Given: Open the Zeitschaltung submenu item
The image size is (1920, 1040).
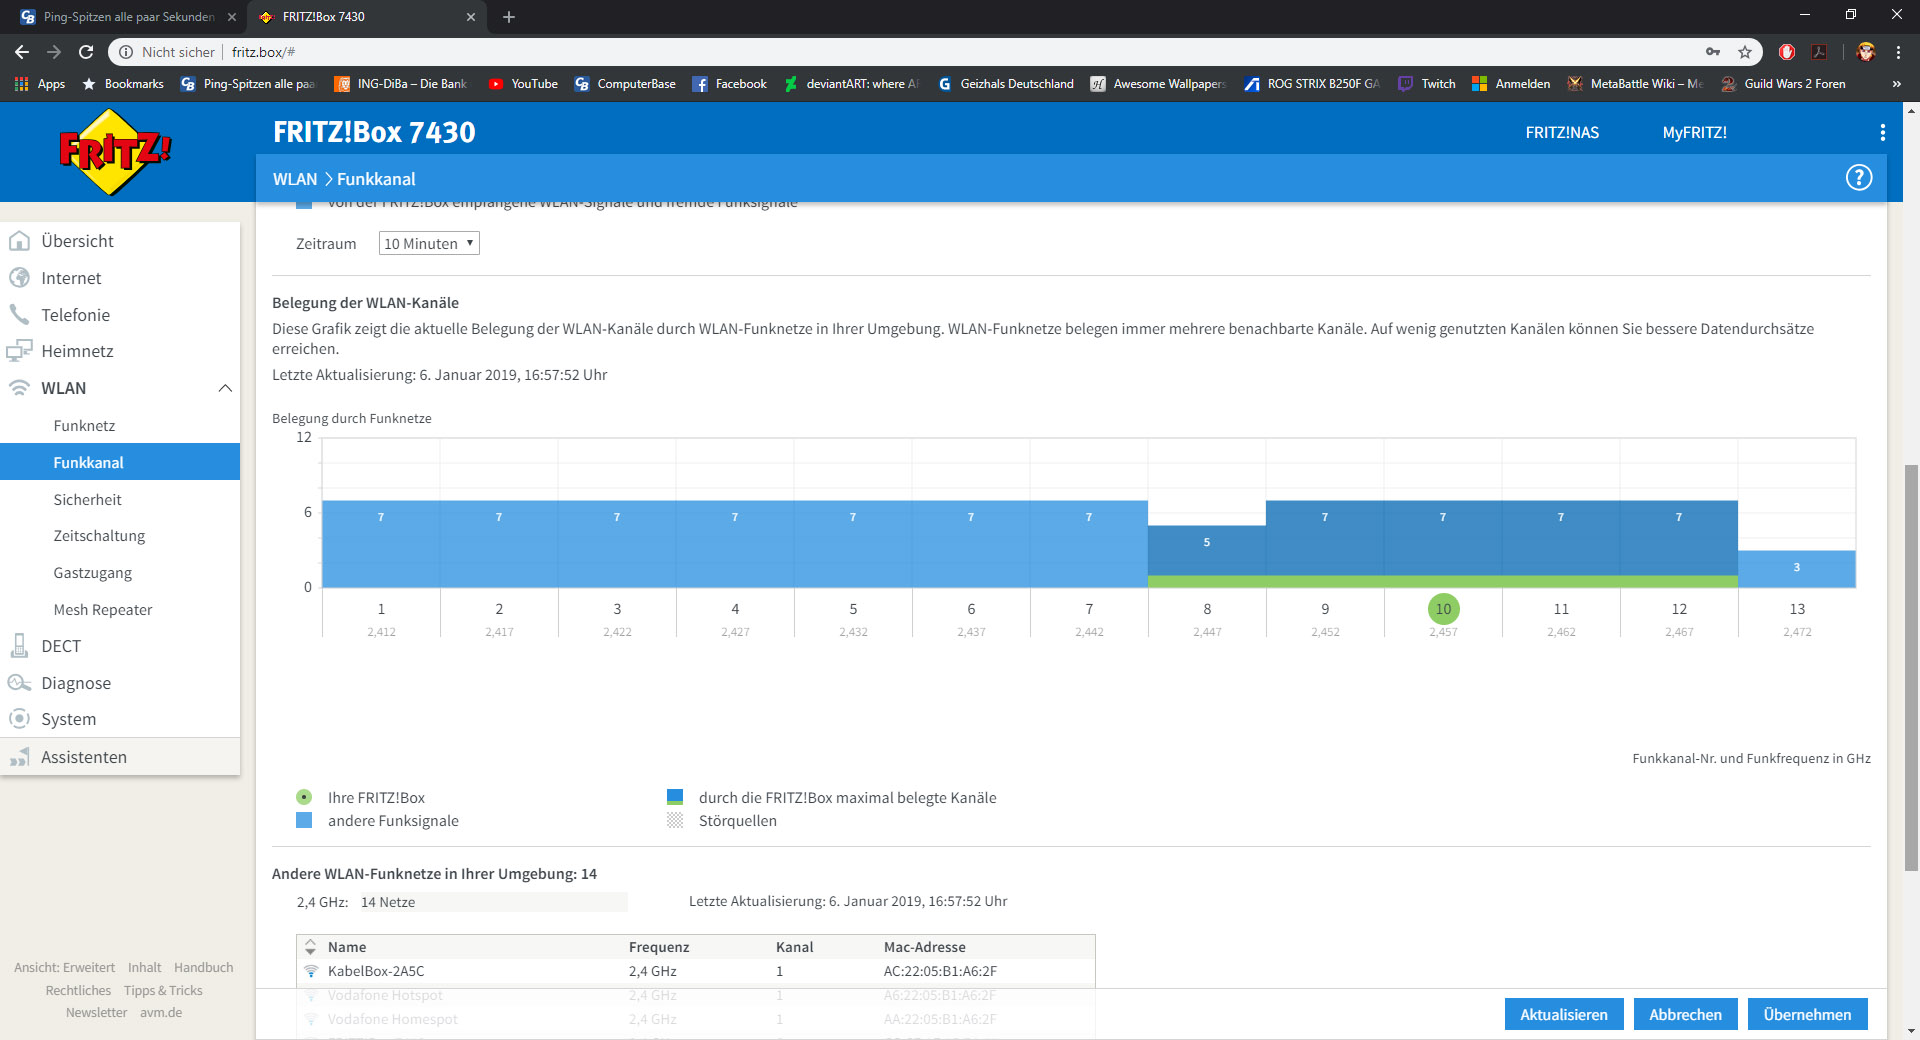Looking at the screenshot, I should pos(99,536).
